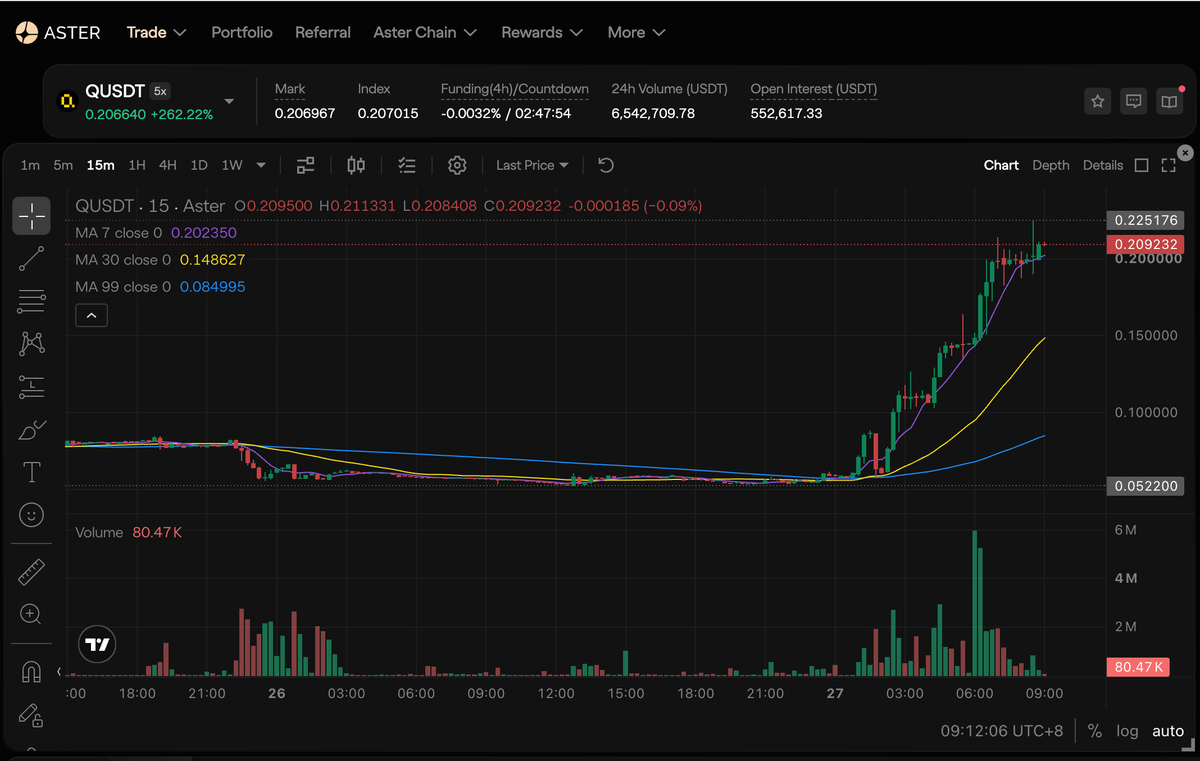Image resolution: width=1200 pixels, height=761 pixels.
Task: Switch to the Chart tab
Action: (1001, 165)
